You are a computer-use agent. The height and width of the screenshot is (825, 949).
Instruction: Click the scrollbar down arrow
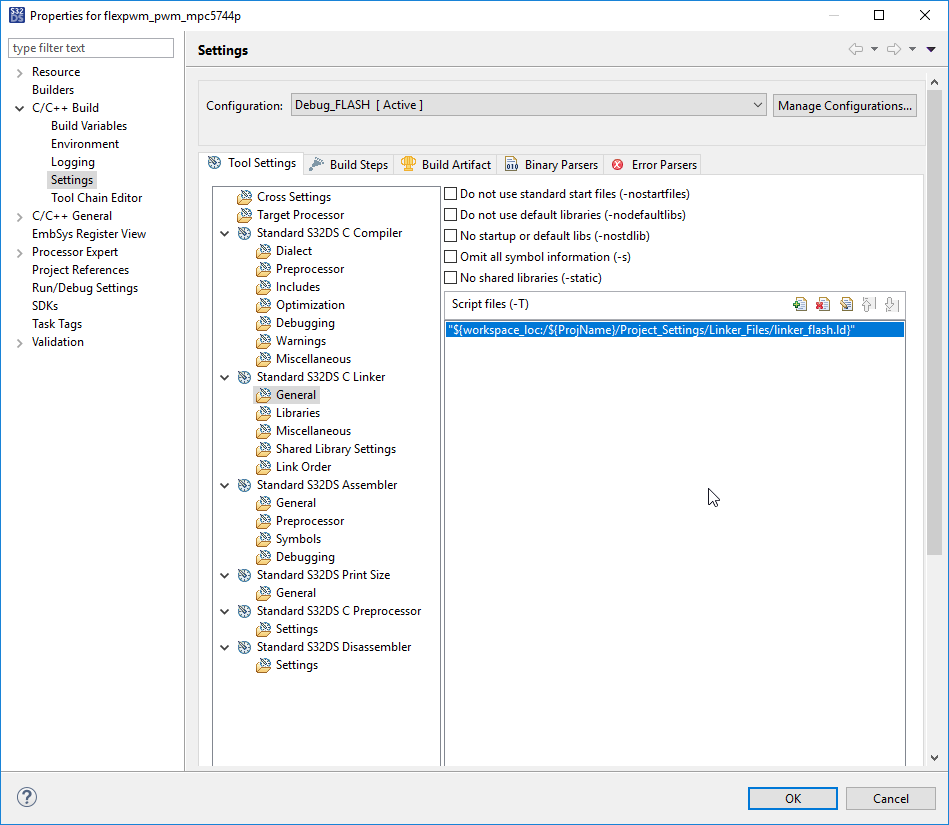tap(934, 757)
